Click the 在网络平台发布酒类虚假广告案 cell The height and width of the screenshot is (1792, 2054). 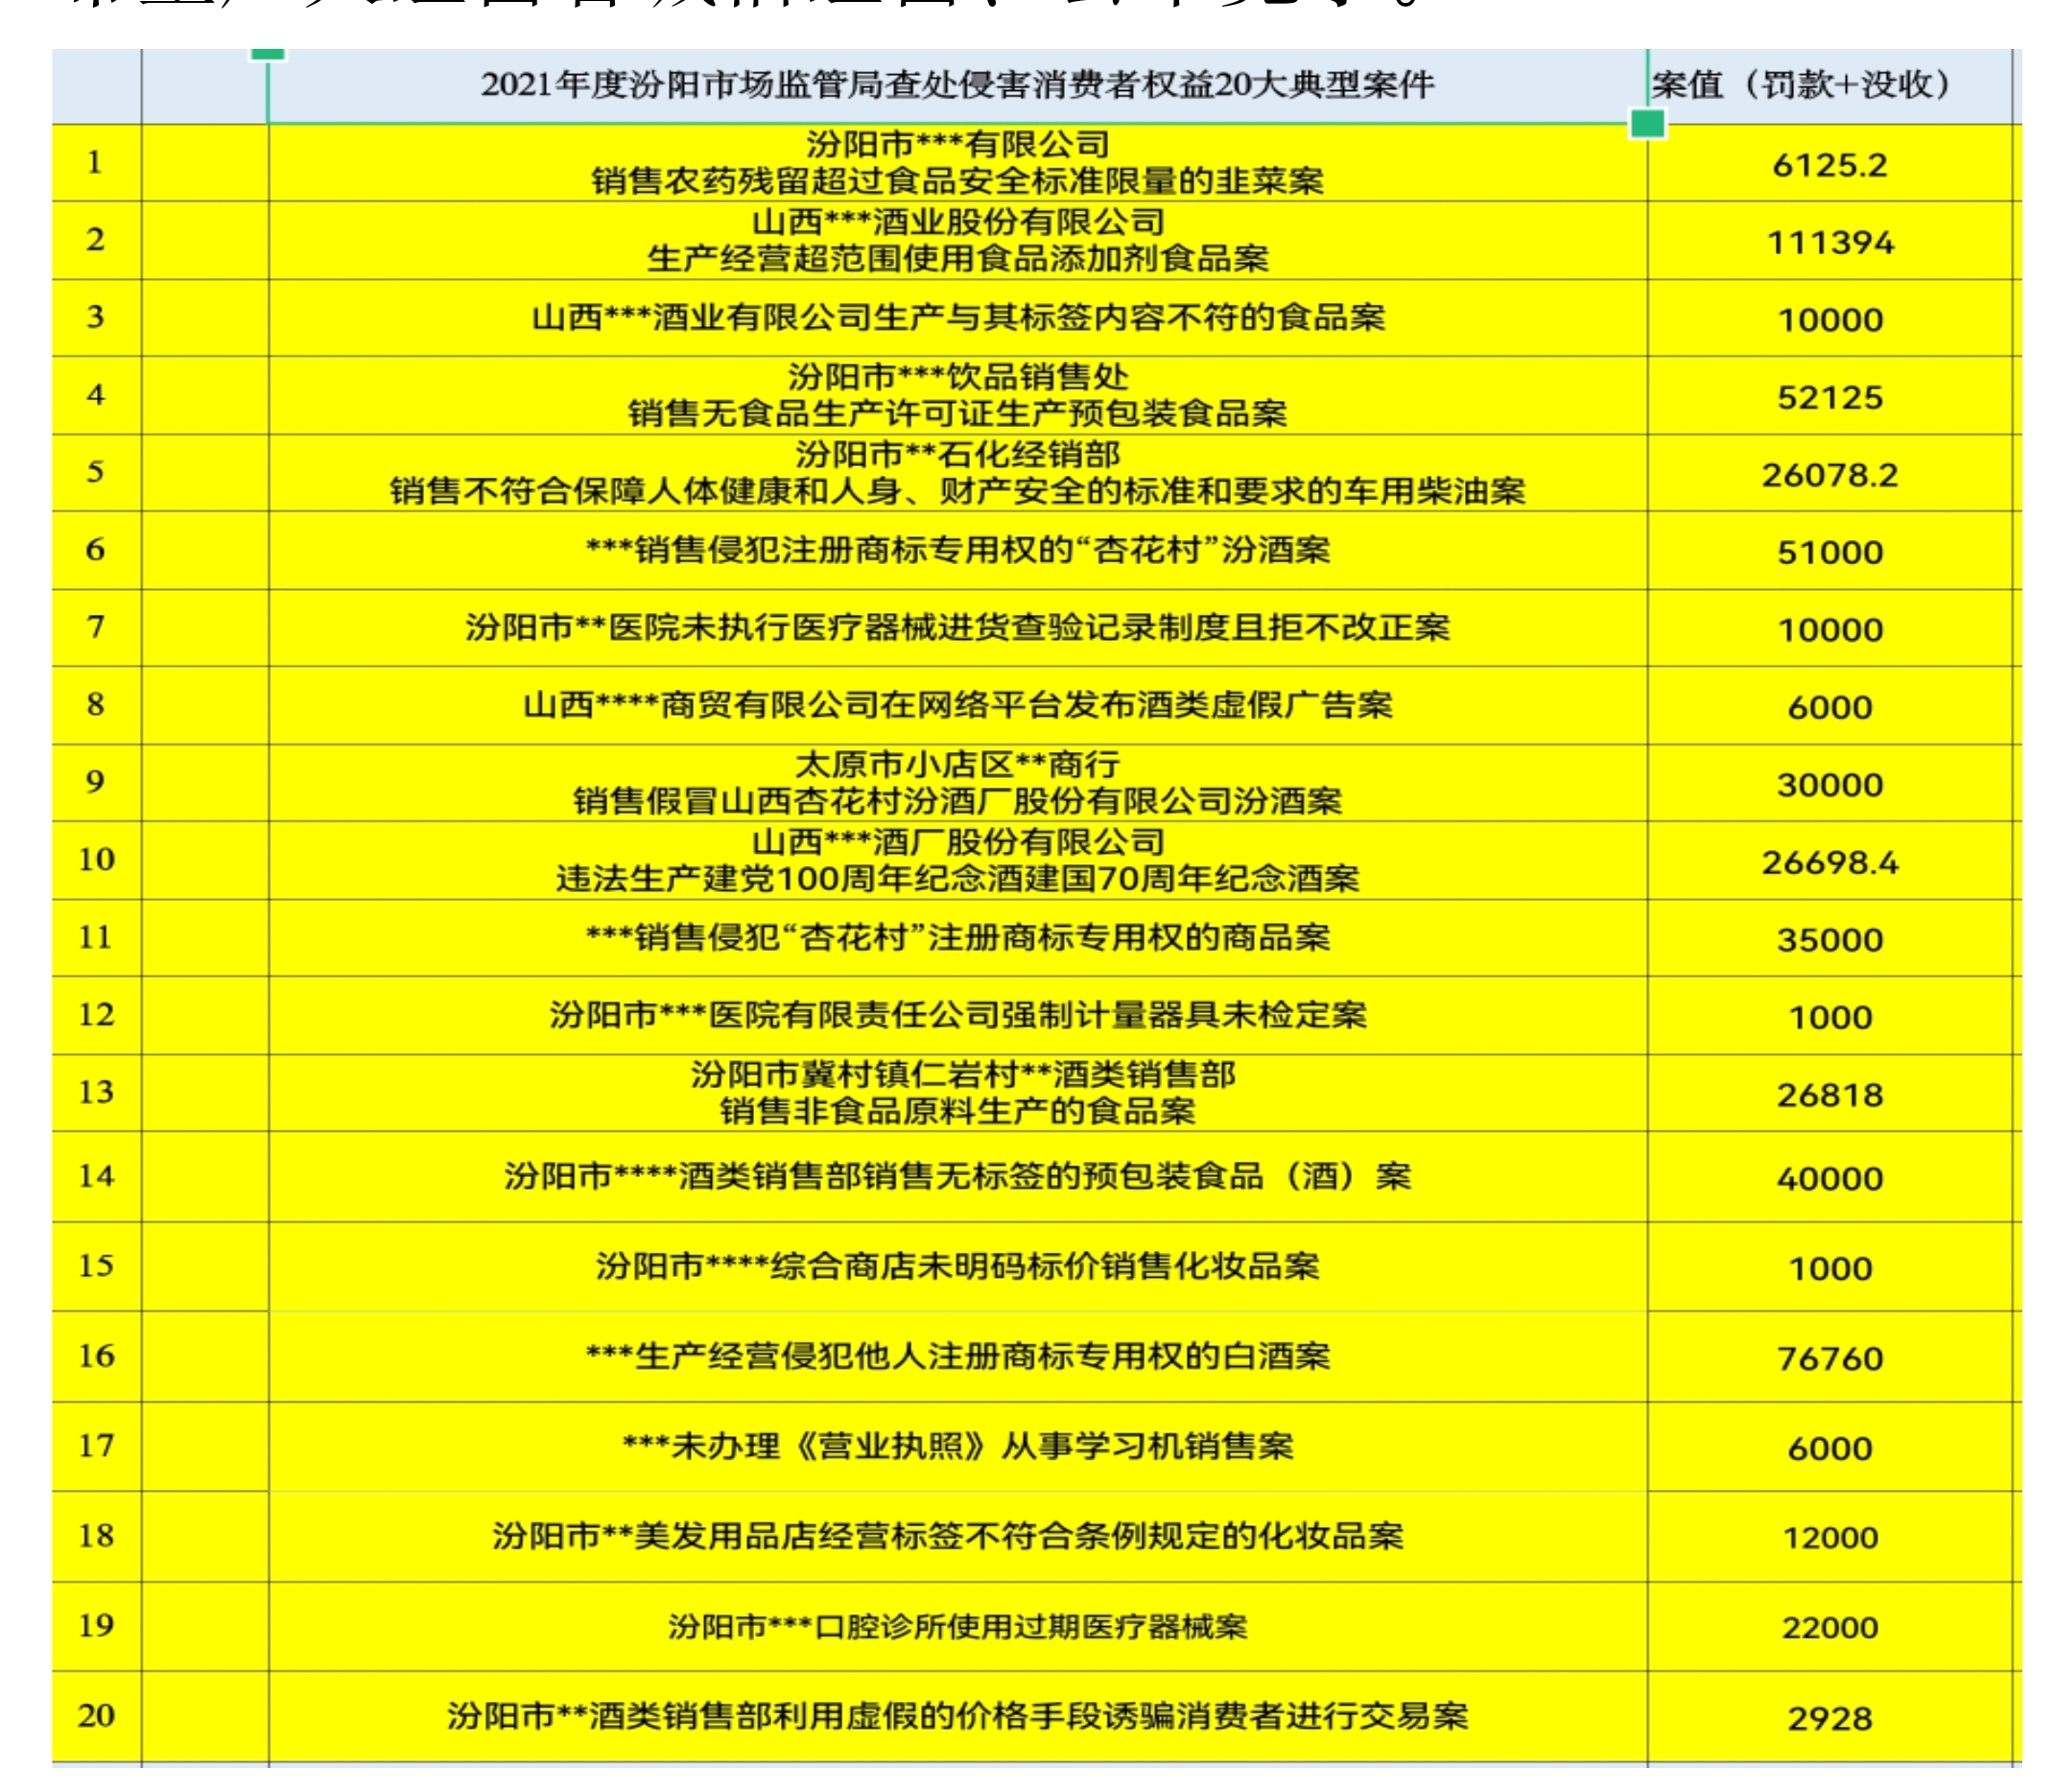pos(957,706)
